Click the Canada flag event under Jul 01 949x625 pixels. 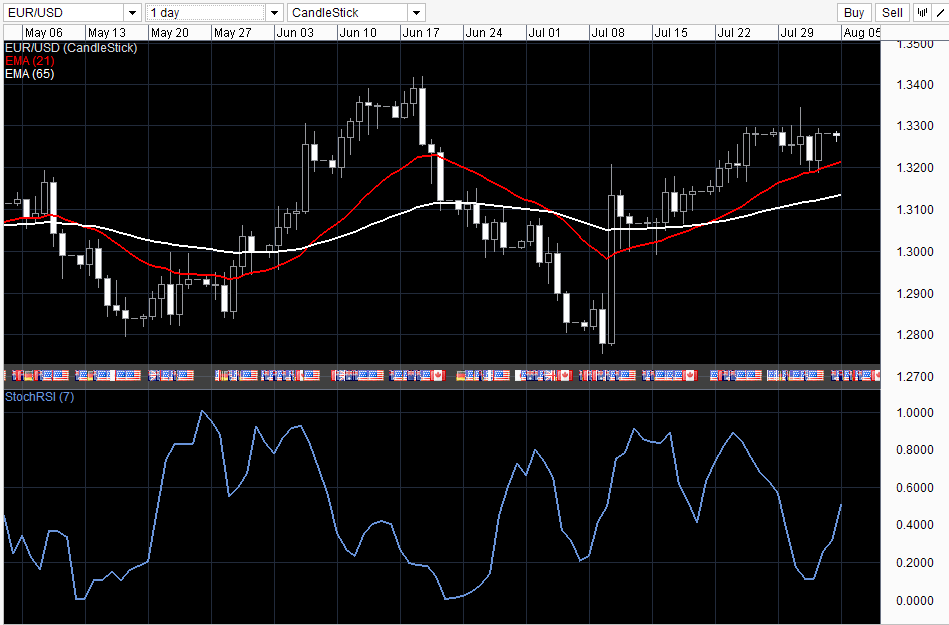(565, 376)
